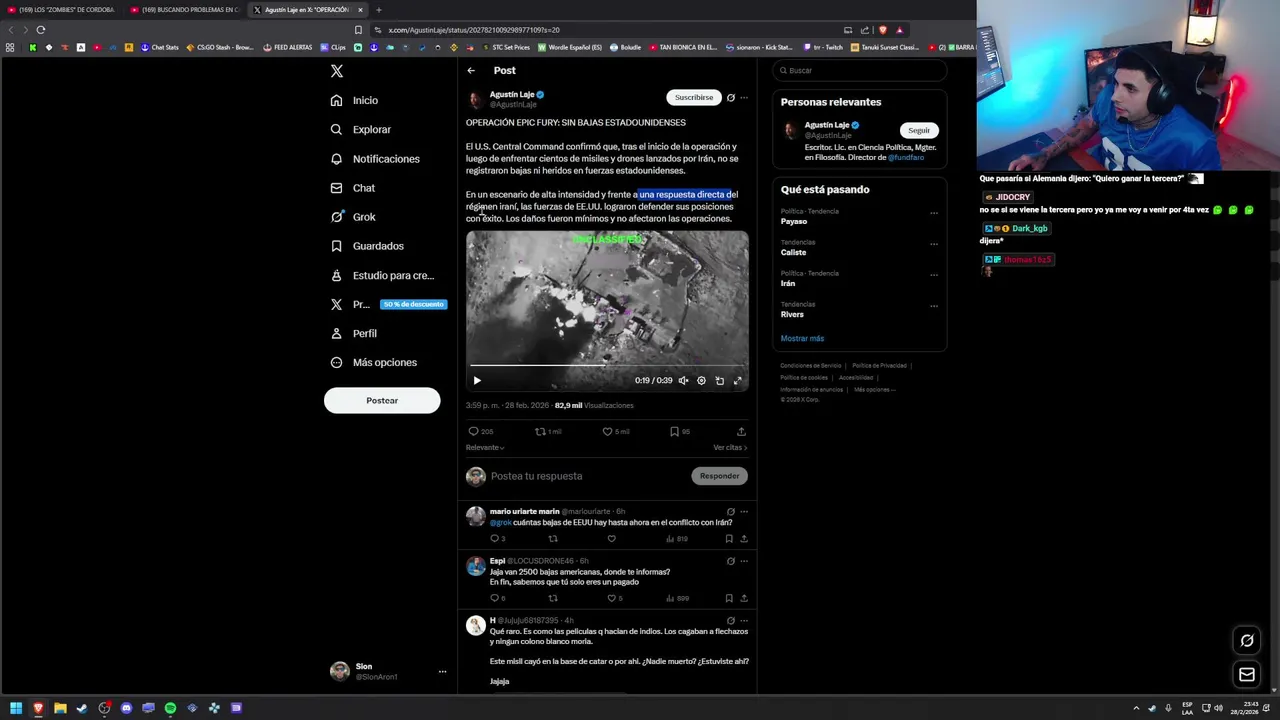Play the post video
Screen dimensions: 1280x720
coord(477,380)
